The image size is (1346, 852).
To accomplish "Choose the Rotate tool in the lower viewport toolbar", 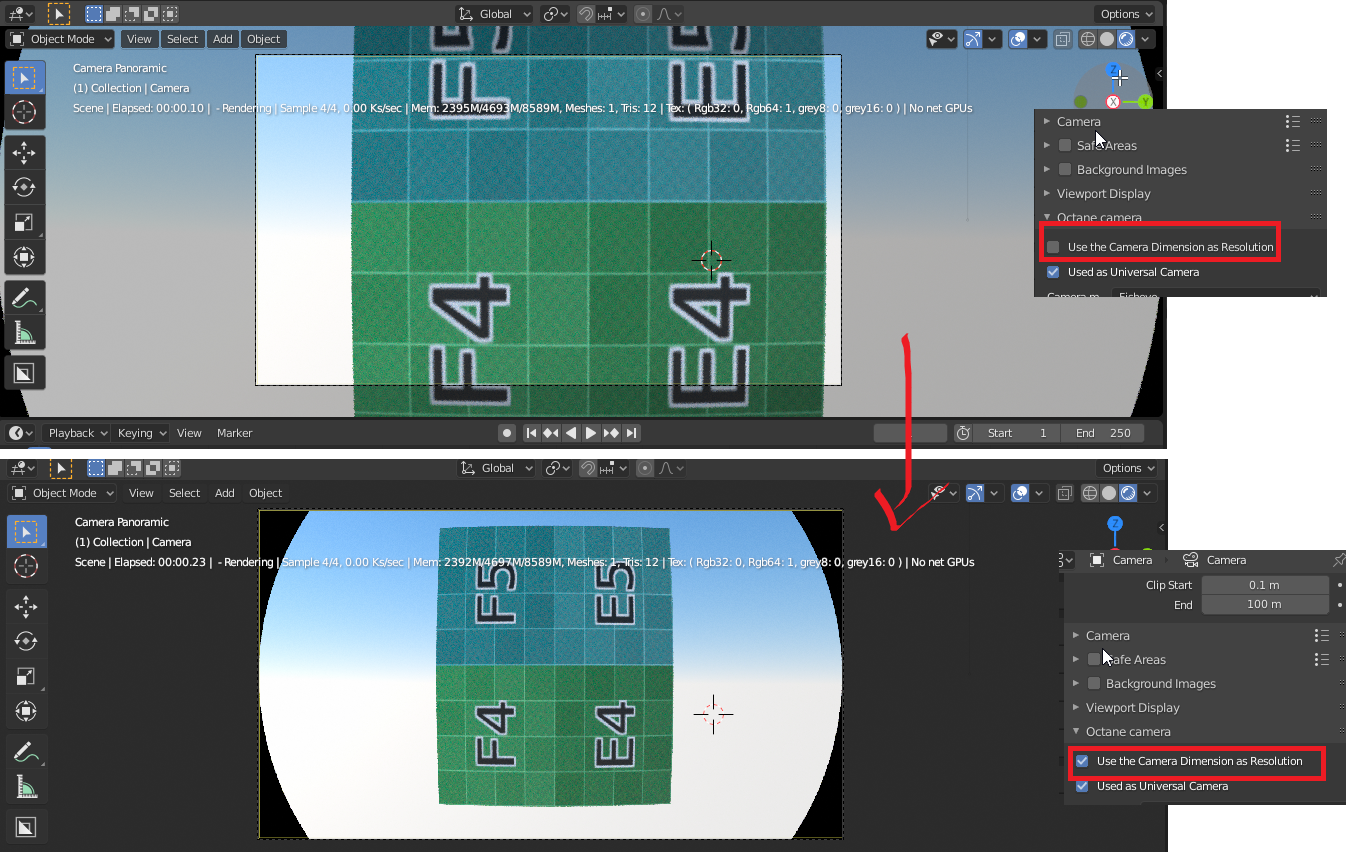I will 27,641.
